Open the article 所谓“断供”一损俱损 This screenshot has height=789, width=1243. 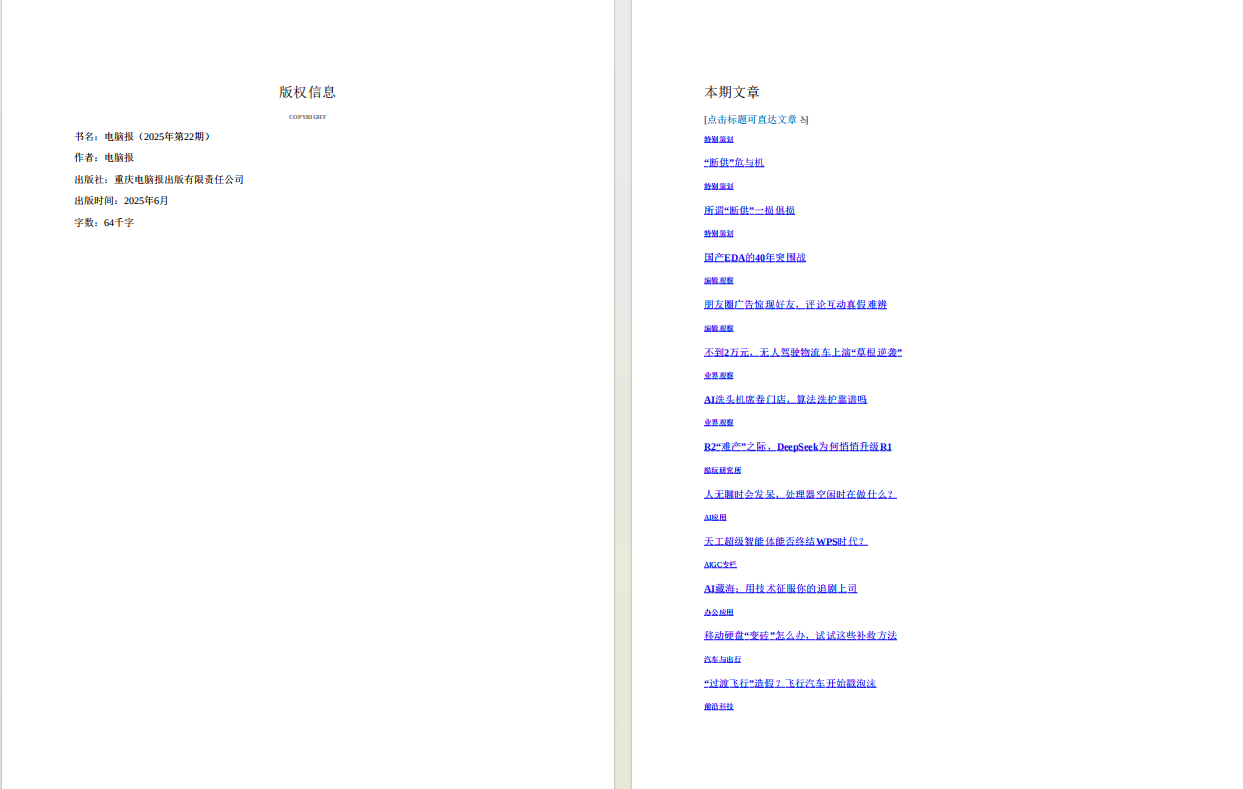749,210
